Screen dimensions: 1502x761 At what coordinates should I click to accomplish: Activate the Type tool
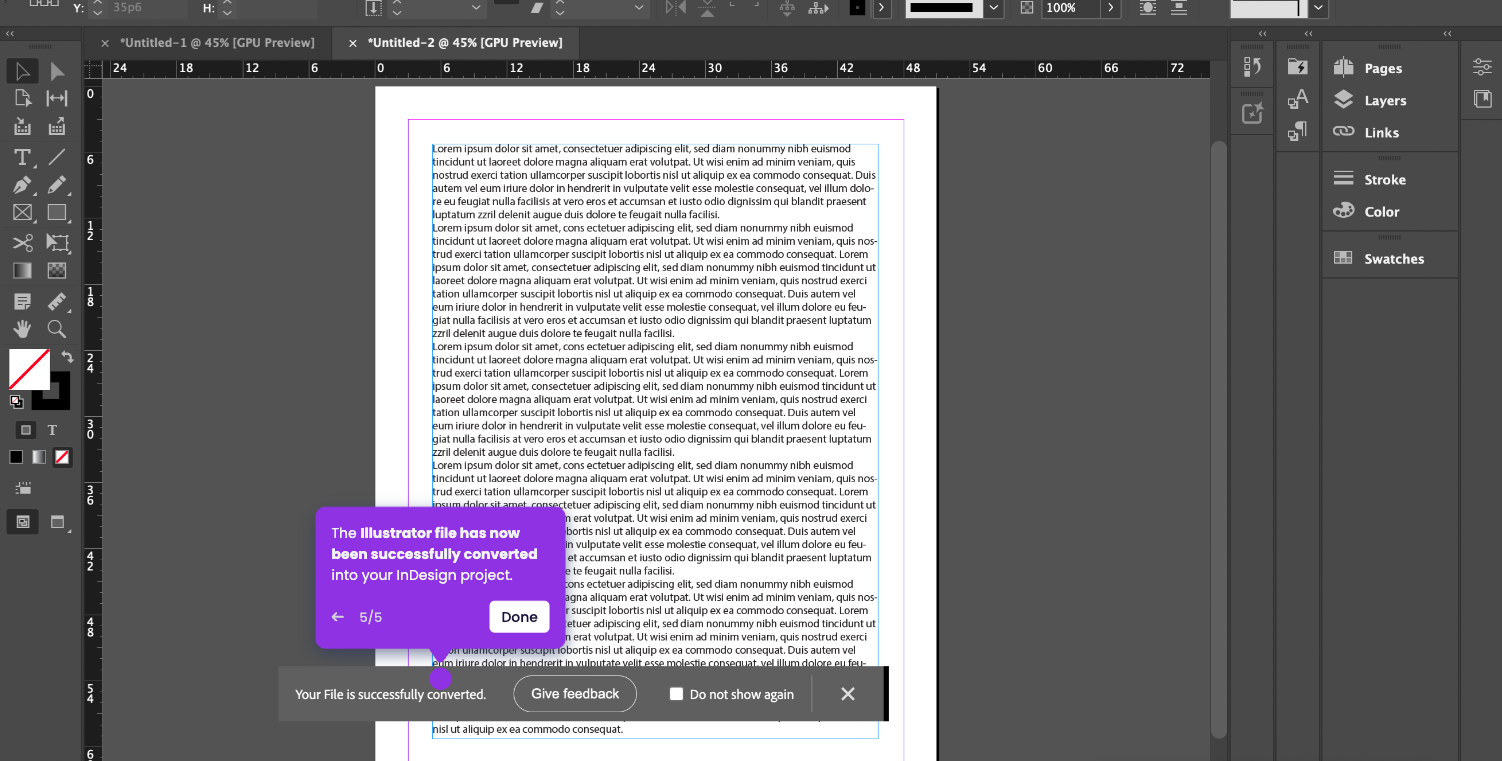(x=22, y=157)
